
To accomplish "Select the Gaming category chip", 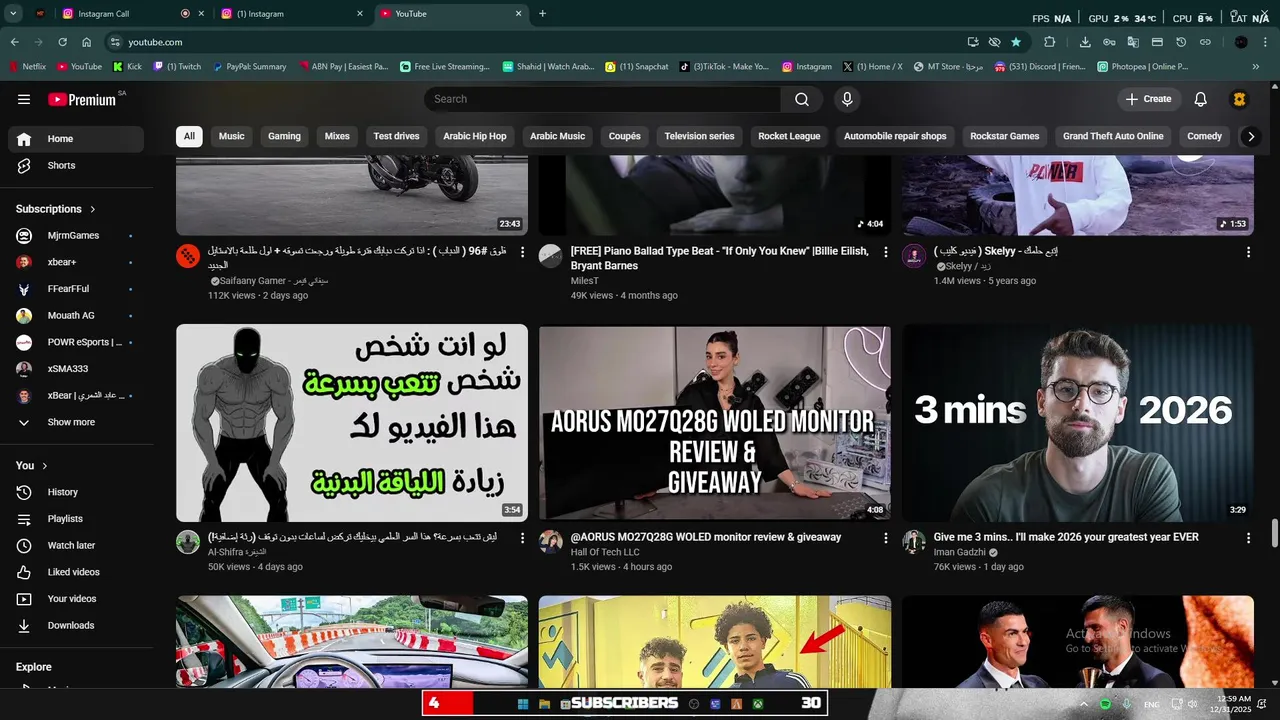I will (x=284, y=136).
